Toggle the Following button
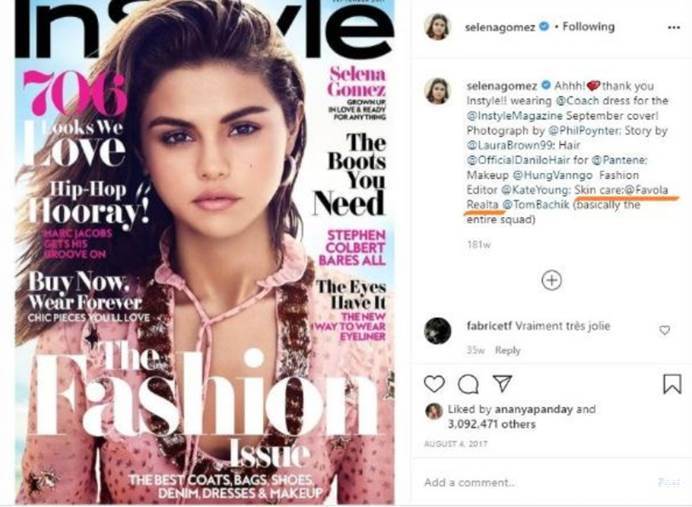The image size is (692, 507). point(588,27)
